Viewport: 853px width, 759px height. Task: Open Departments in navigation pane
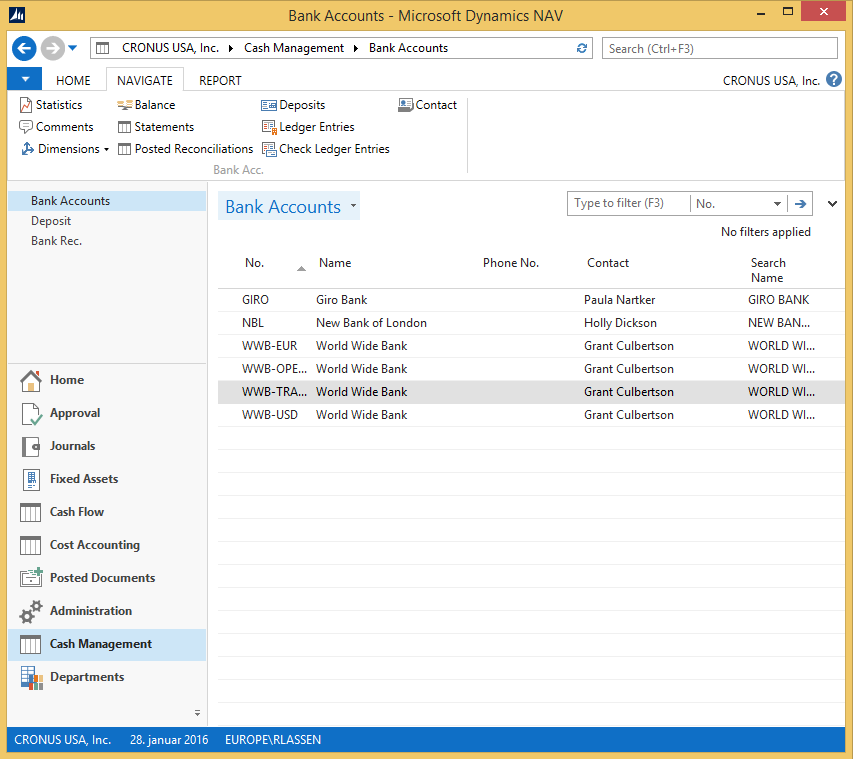pyautogui.click(x=87, y=677)
